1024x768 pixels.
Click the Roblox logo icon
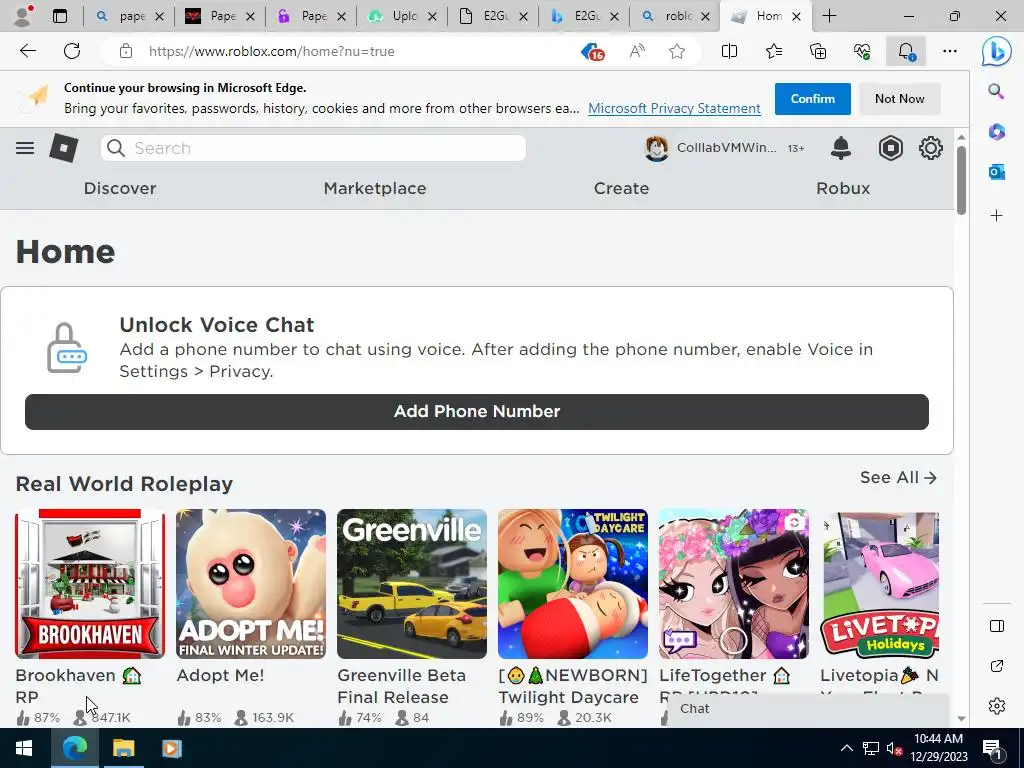pyautogui.click(x=63, y=148)
